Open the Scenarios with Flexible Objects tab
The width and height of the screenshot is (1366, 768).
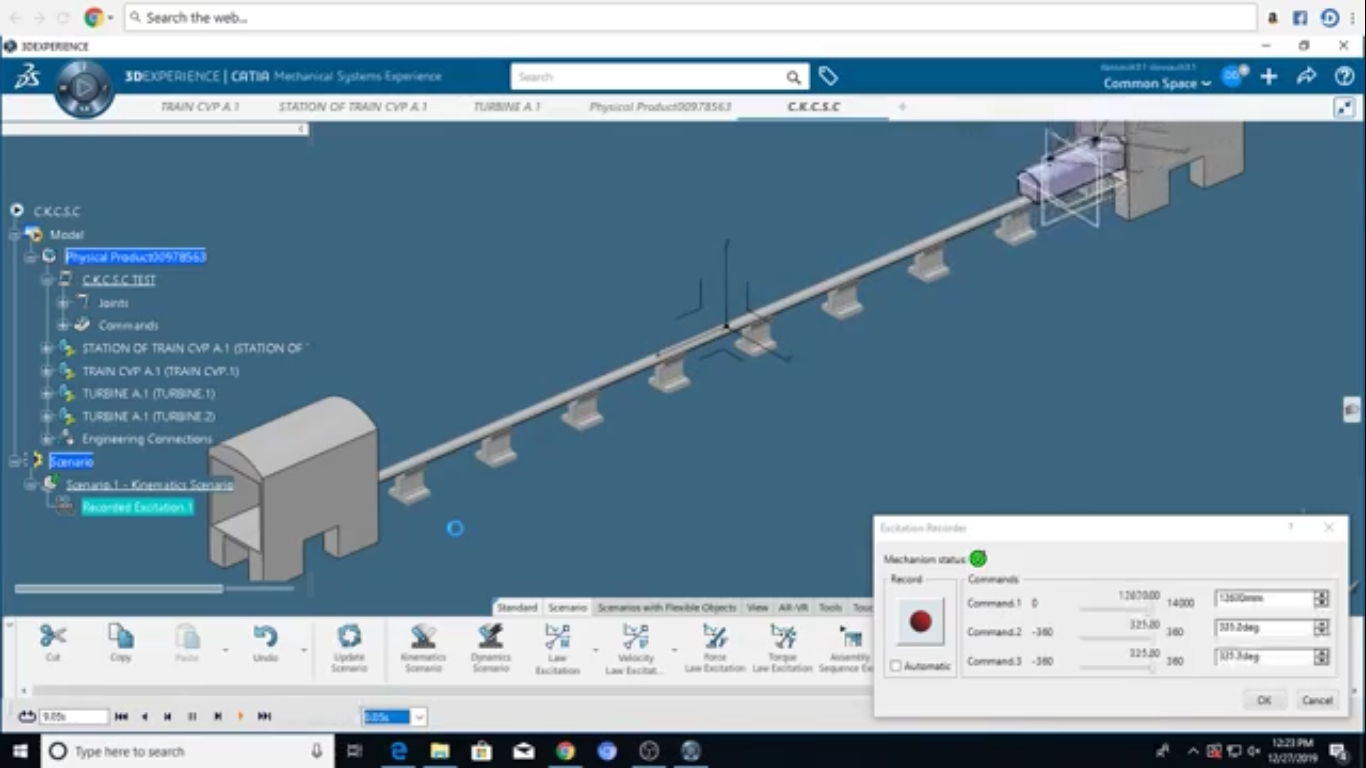(x=667, y=607)
